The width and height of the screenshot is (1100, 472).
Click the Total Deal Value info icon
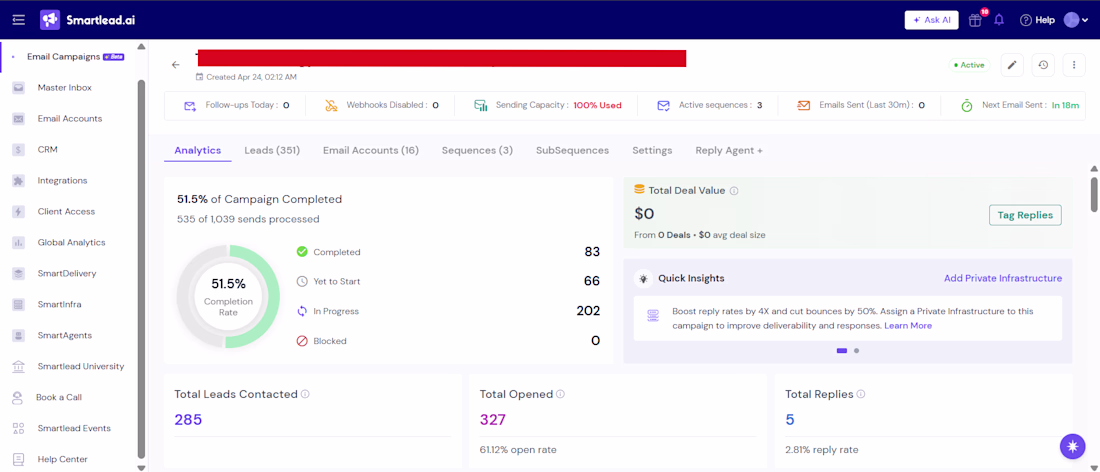click(x=734, y=190)
